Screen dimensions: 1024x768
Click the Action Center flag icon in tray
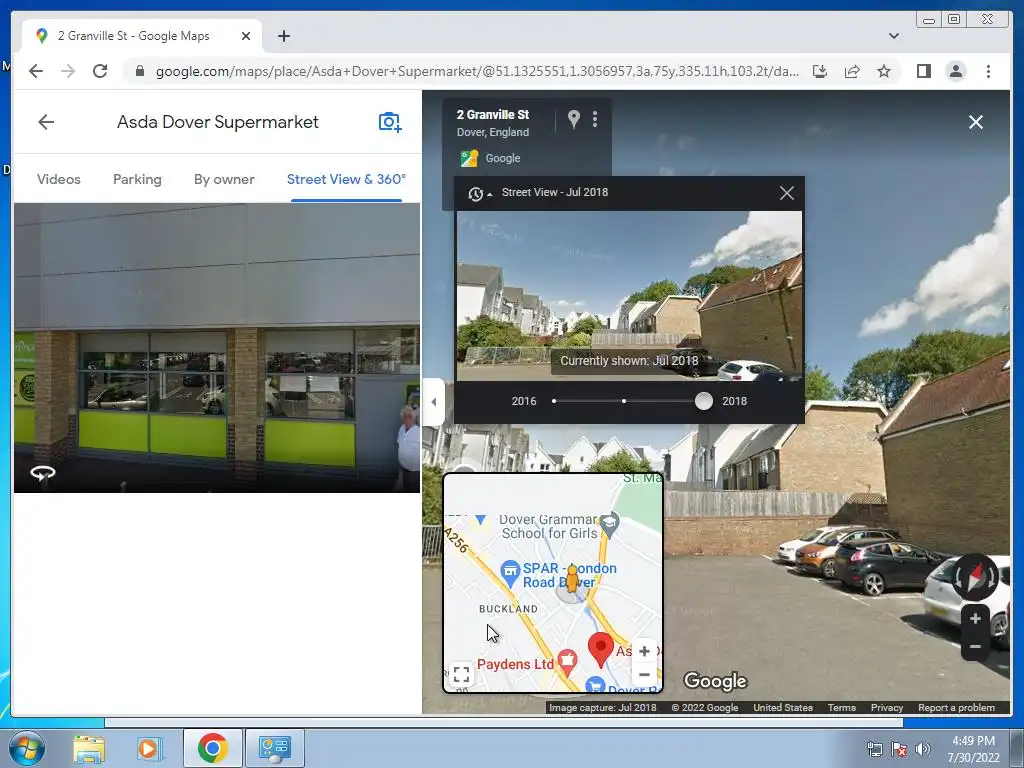tap(899, 749)
